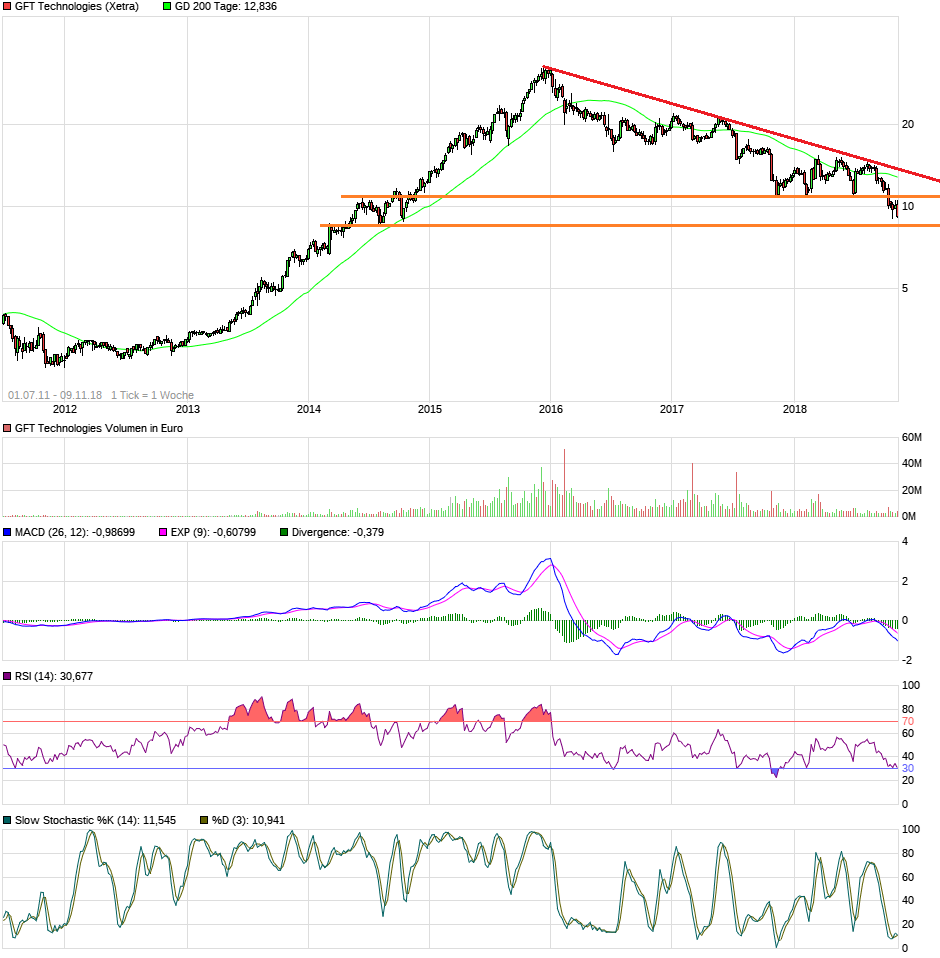Click the MACD axis value 4
Screen dimensions: 940x958
point(905,541)
